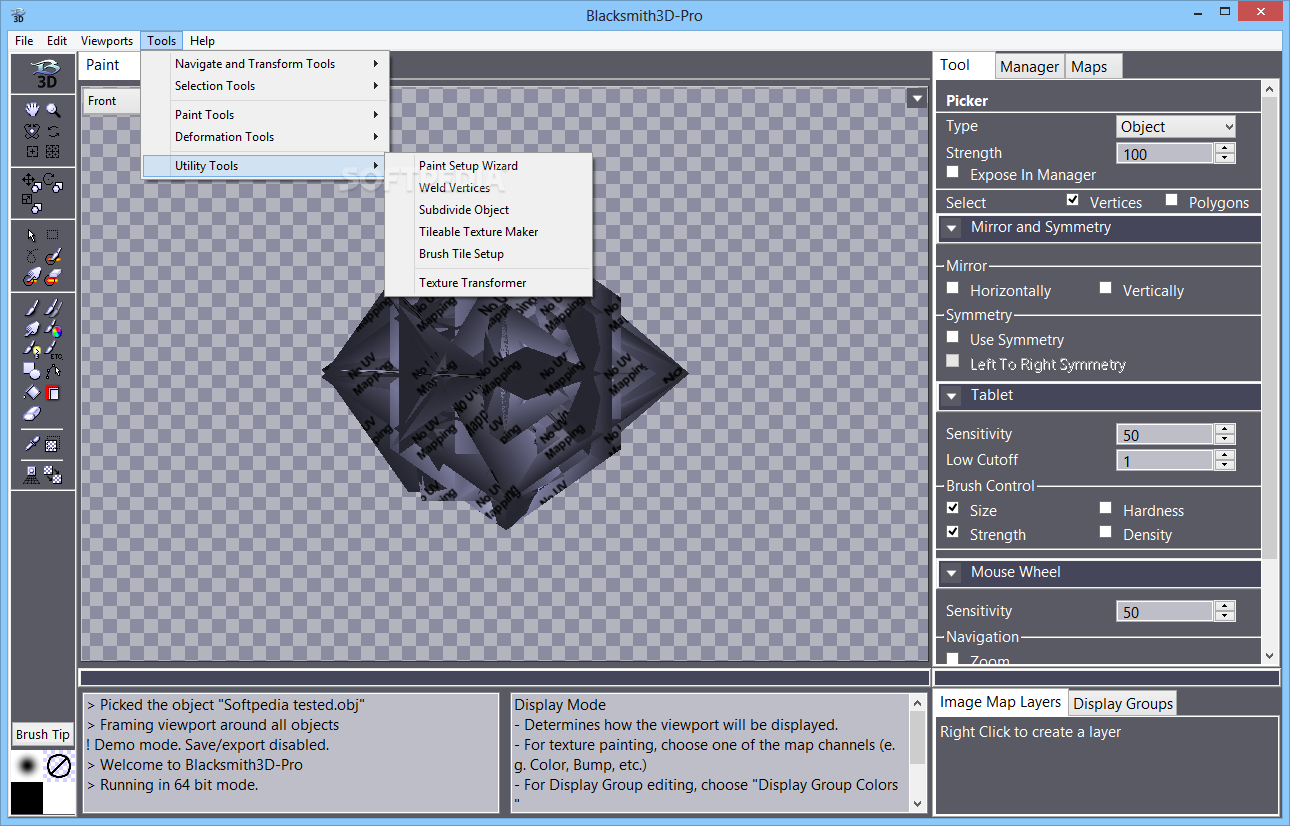
Task: Choose Paint Setup Wizard menu item
Action: point(488,166)
